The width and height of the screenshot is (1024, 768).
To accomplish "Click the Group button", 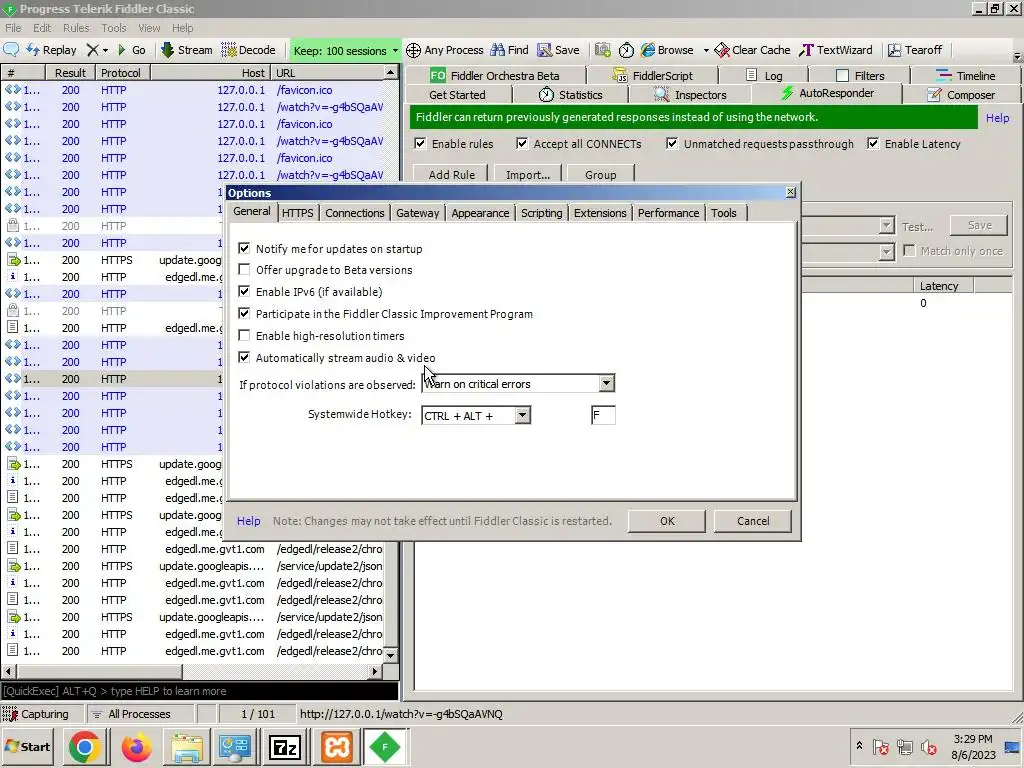I will (x=601, y=174).
